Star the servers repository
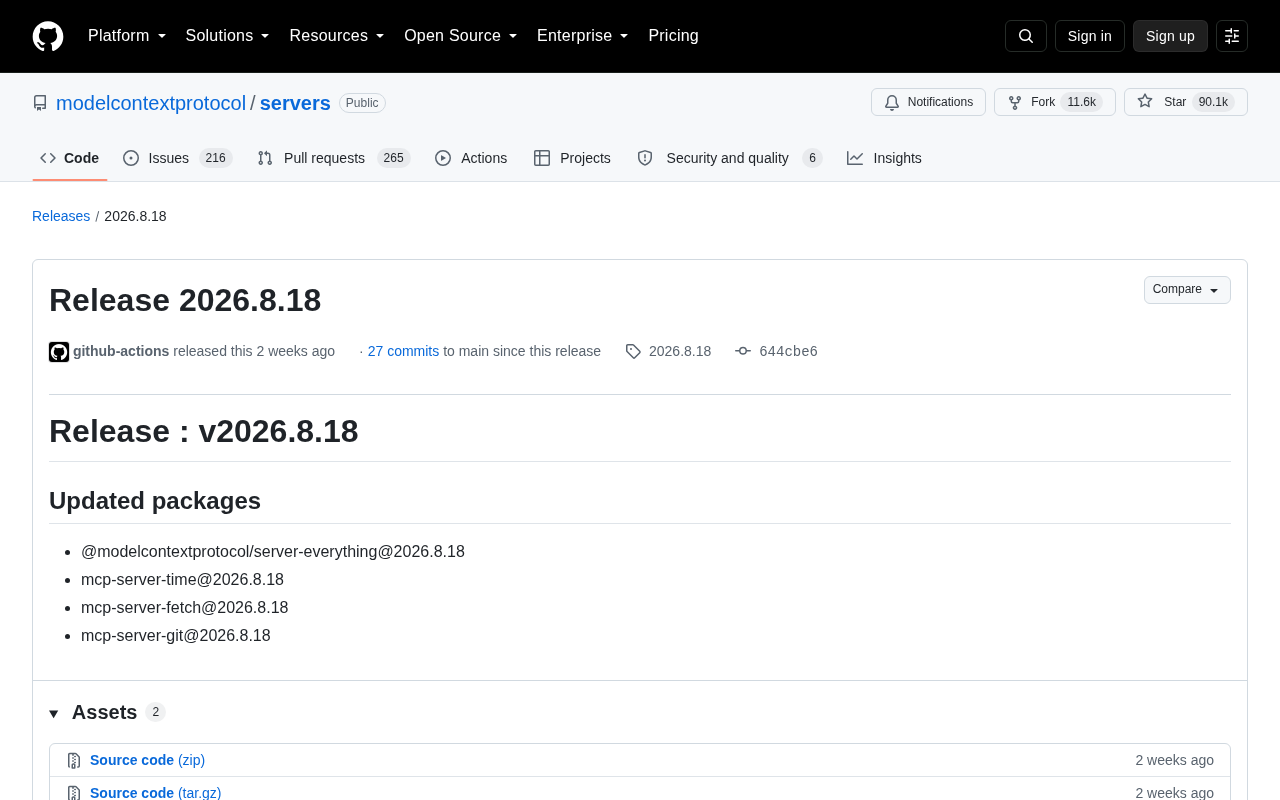Image resolution: width=1280 pixels, height=800 pixels. pos(1186,102)
